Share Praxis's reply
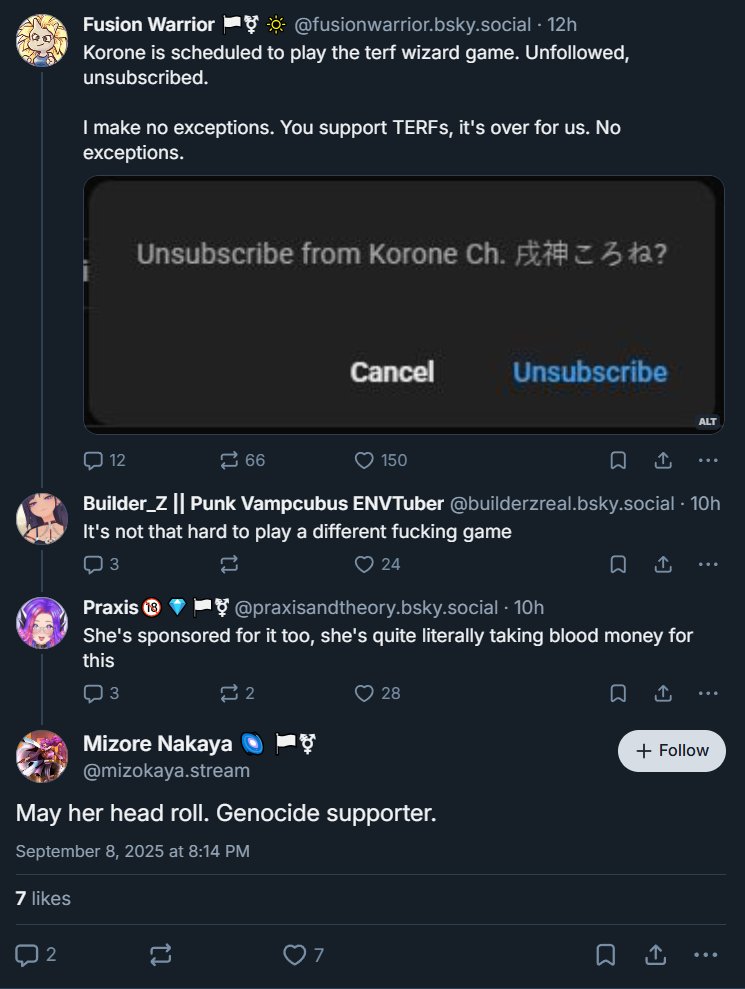The height and width of the screenshot is (989, 745). pos(662,693)
